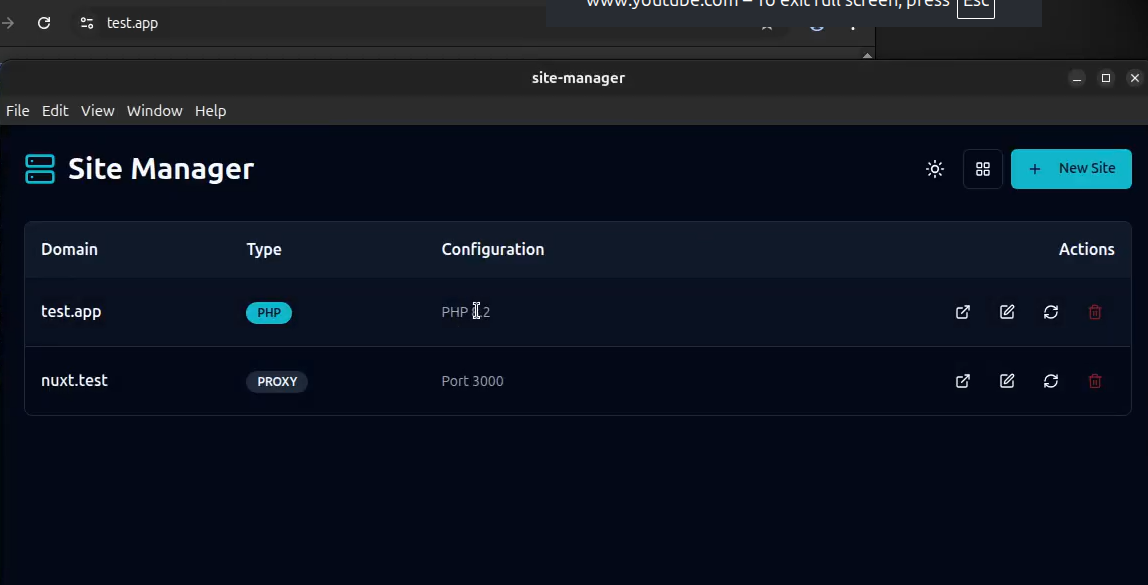
Task: Click refresh icon for test.app row
Action: click(x=1051, y=312)
